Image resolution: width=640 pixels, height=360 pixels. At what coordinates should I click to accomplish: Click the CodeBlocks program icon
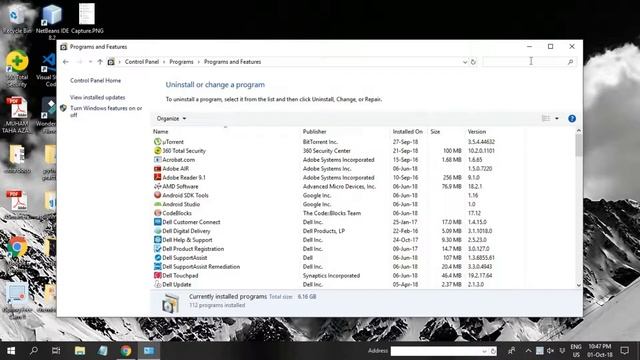pos(158,213)
